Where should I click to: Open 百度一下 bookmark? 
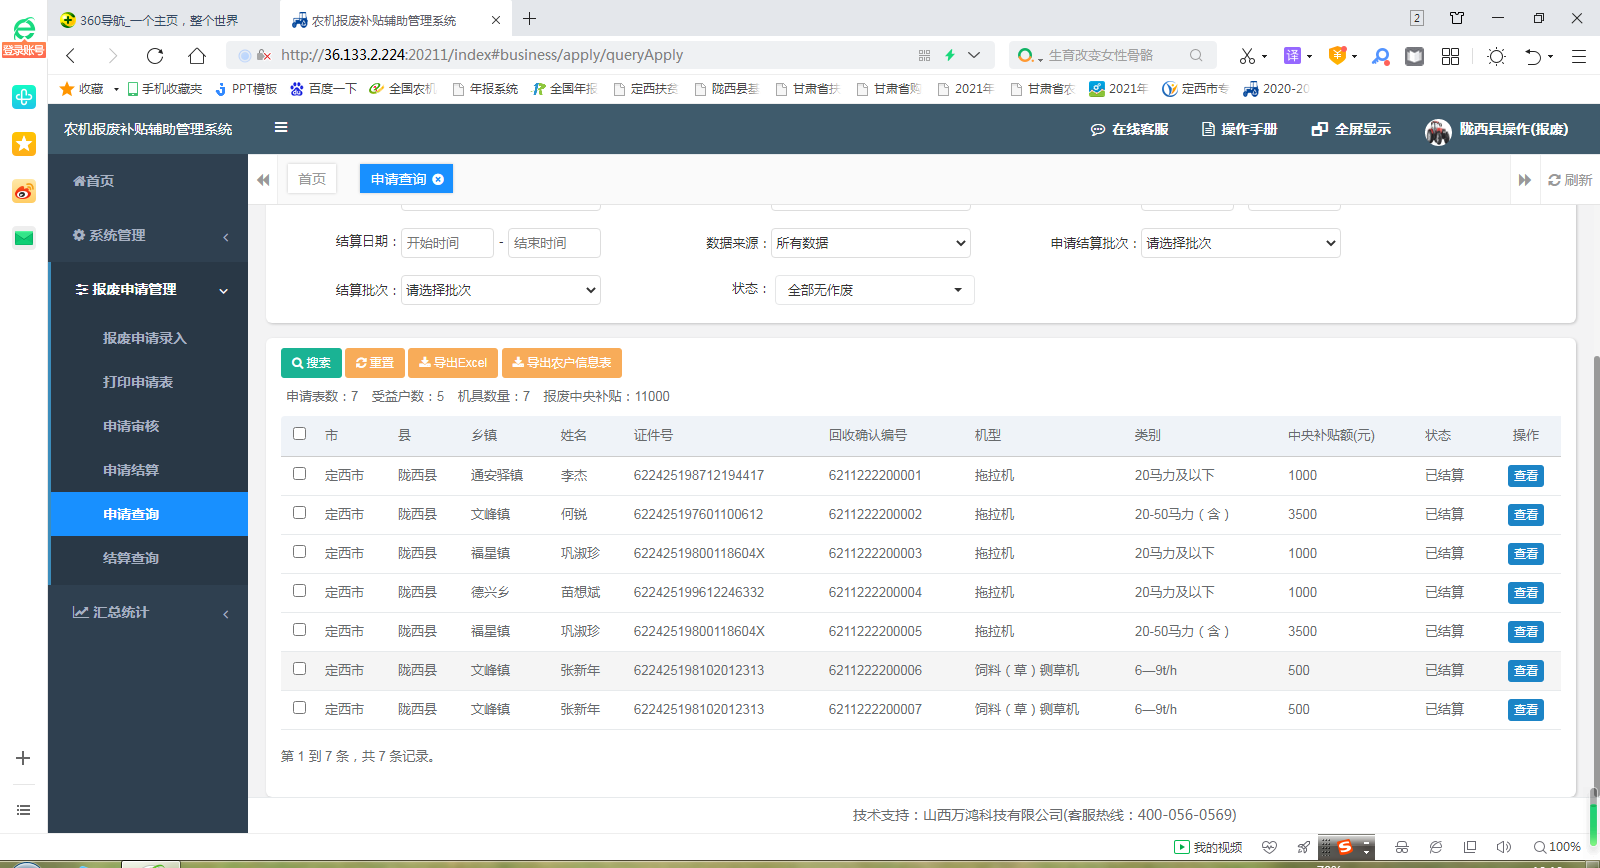[323, 89]
